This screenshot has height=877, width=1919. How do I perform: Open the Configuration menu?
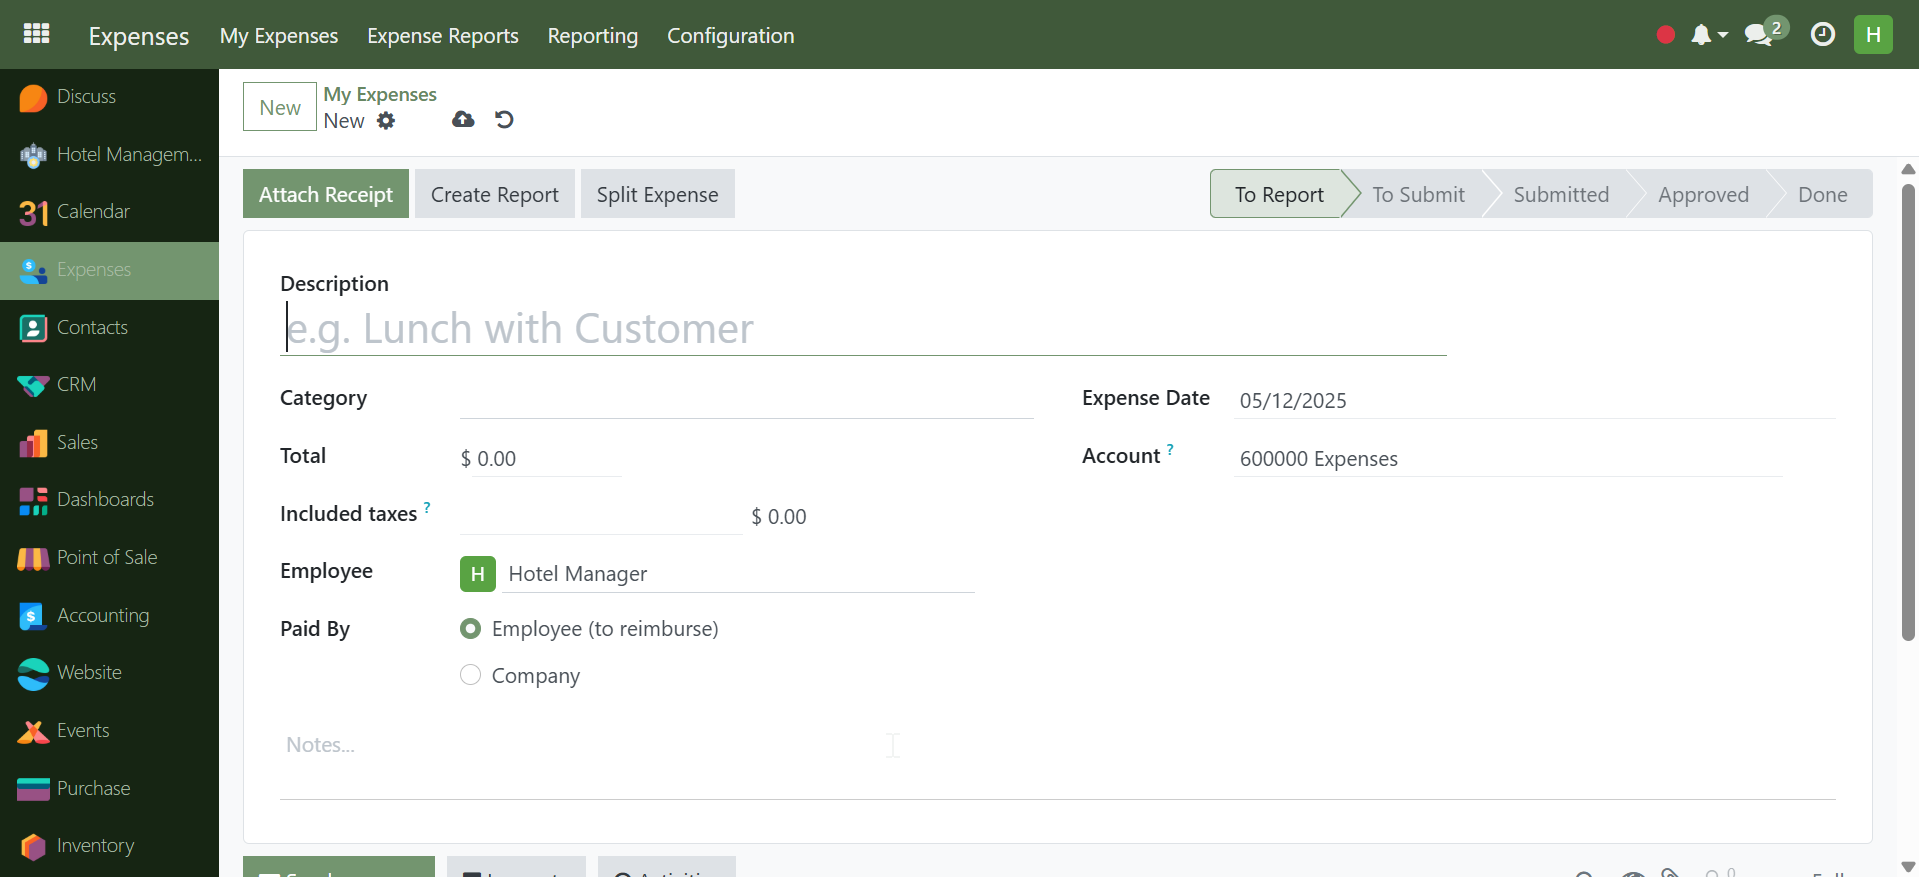[730, 36]
